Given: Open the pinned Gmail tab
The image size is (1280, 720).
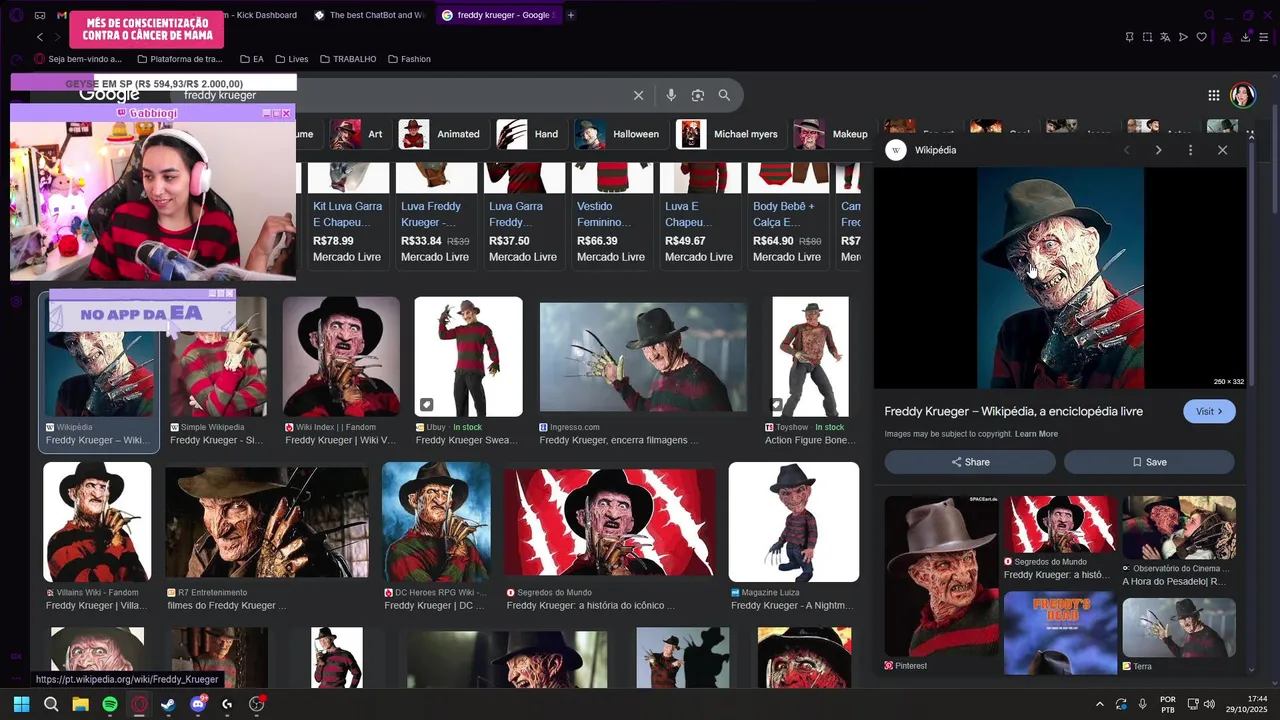Looking at the screenshot, I should pos(62,15).
